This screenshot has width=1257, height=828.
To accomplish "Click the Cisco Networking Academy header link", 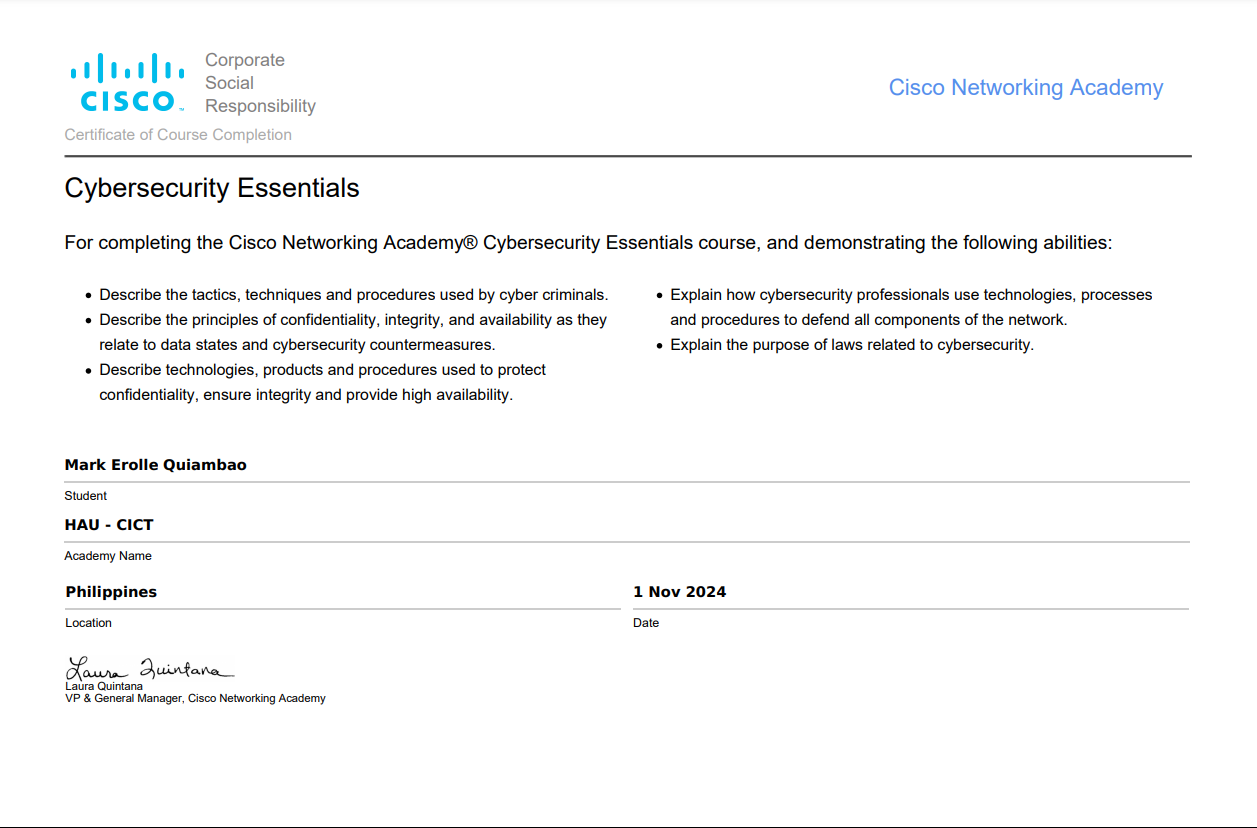I will (x=1025, y=88).
